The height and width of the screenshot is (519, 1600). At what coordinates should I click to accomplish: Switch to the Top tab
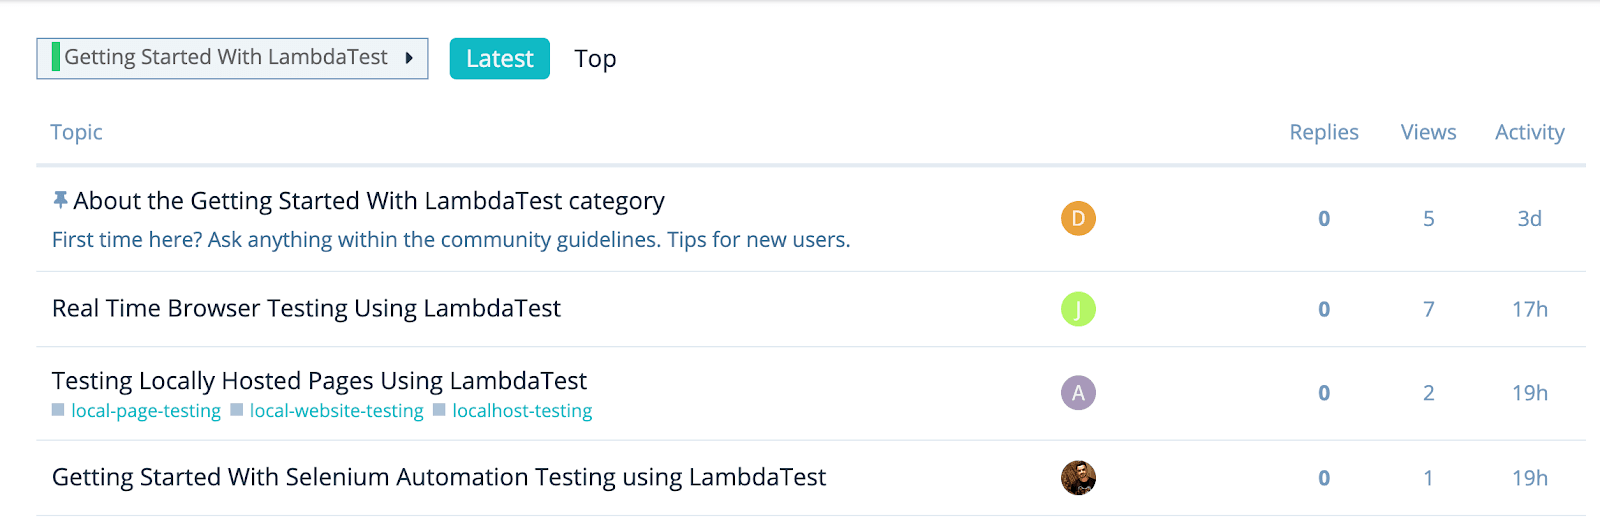tap(595, 59)
